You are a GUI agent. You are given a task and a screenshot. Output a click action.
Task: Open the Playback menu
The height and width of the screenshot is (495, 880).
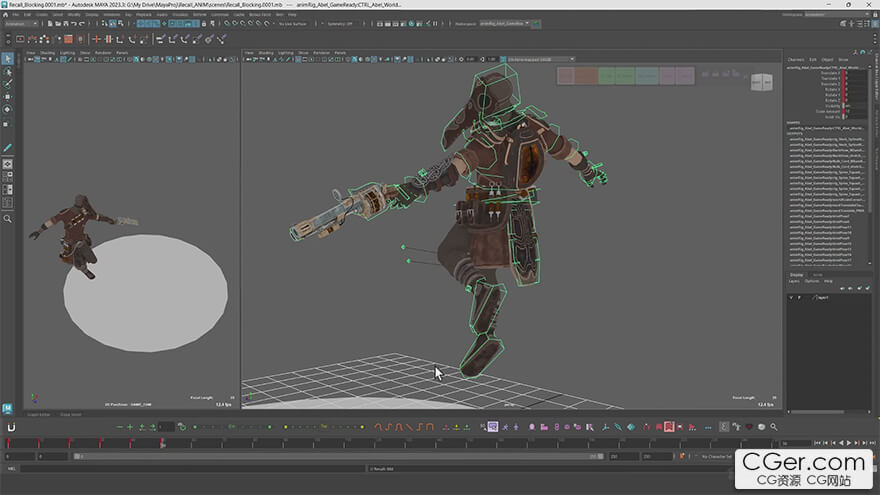[144, 15]
